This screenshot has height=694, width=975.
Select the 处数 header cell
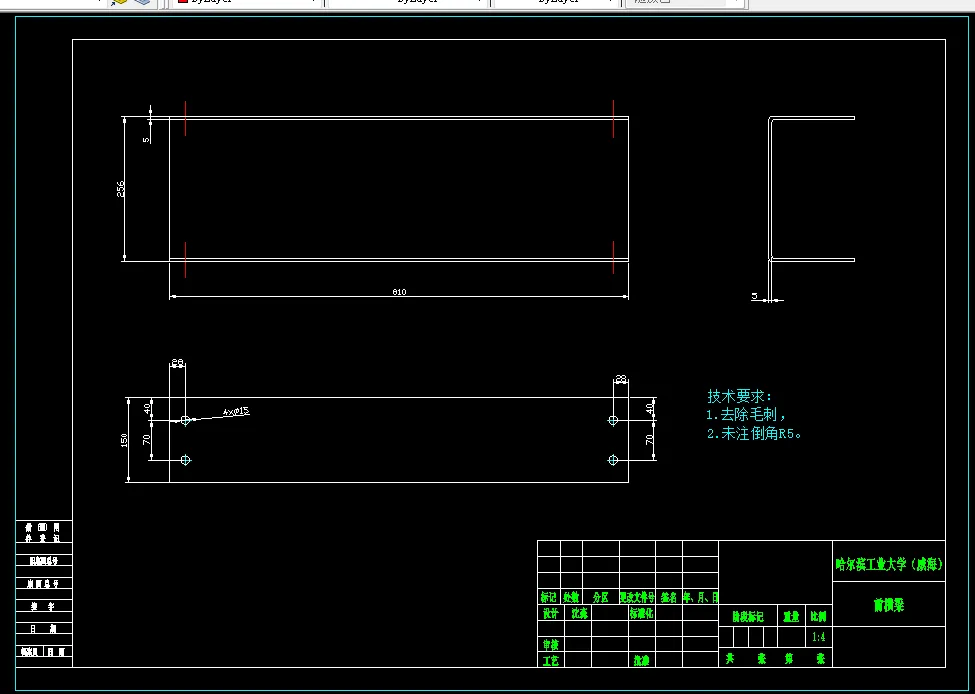(571, 597)
